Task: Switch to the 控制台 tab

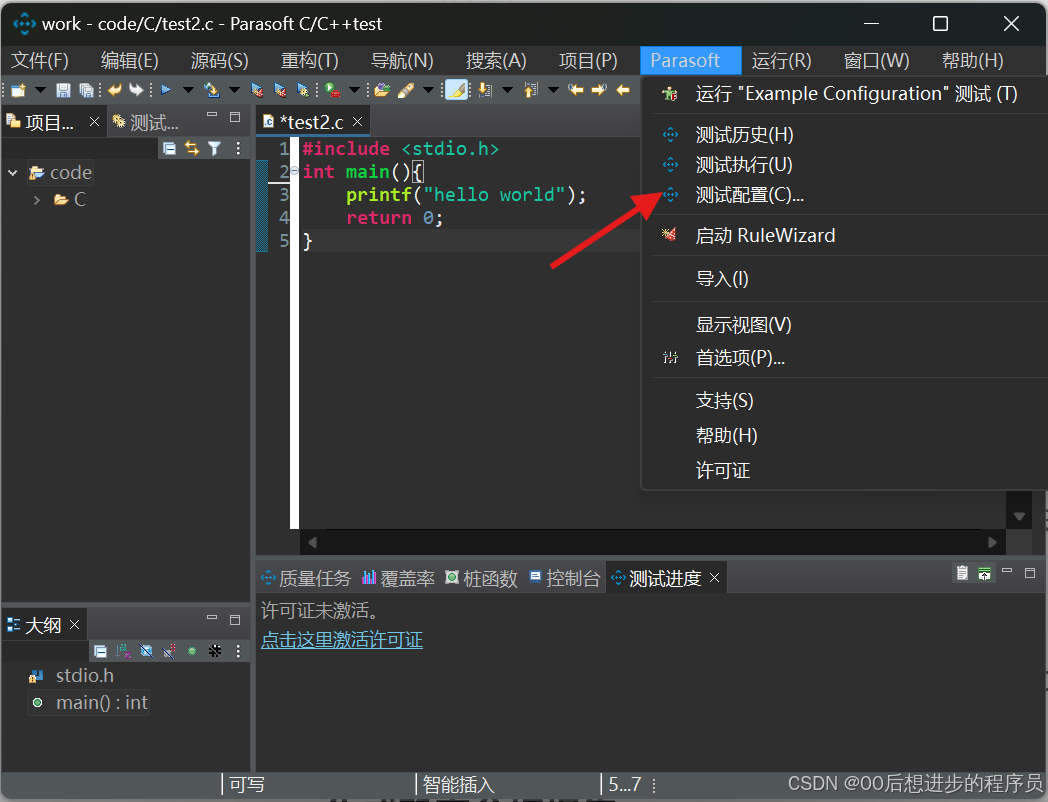Action: [x=564, y=578]
